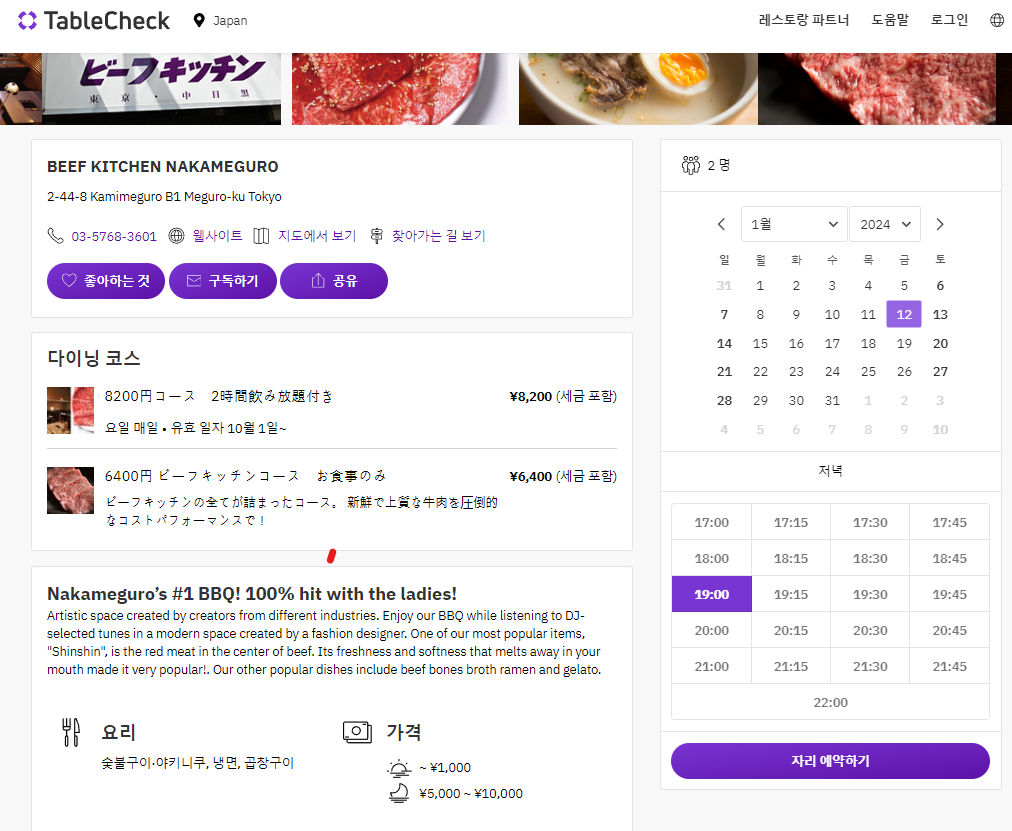1012x831 pixels.
Task: Open the 6400円 ビーフキッチンコース thumbnail
Action: [70, 490]
